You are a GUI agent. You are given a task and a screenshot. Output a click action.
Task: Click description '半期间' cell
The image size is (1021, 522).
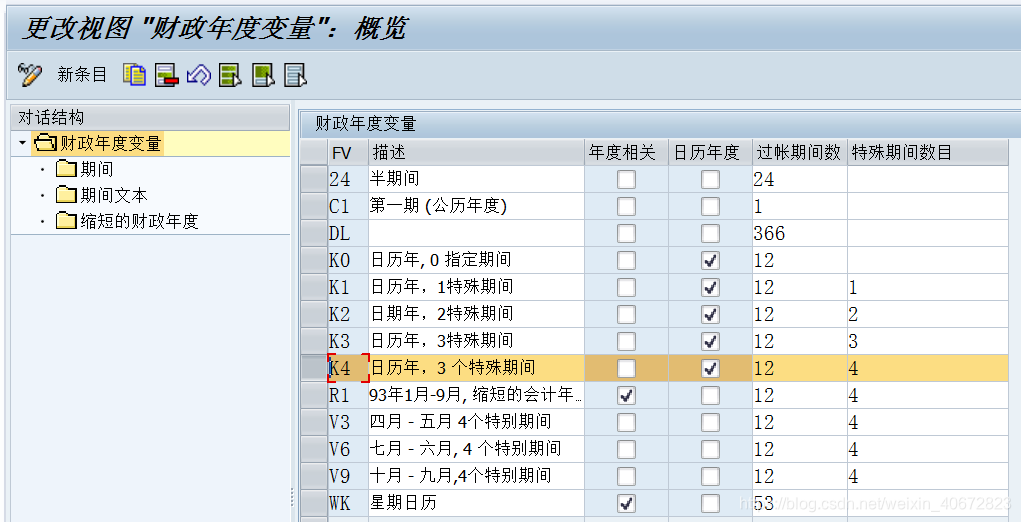476,179
